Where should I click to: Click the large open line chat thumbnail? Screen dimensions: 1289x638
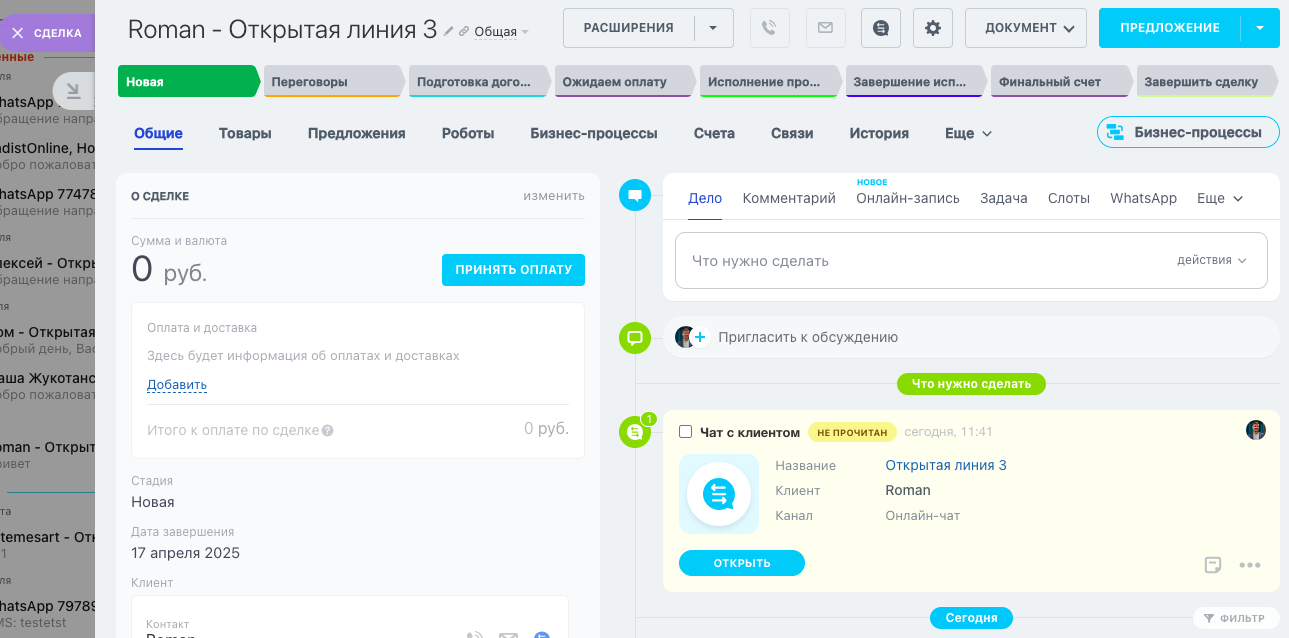(719, 494)
